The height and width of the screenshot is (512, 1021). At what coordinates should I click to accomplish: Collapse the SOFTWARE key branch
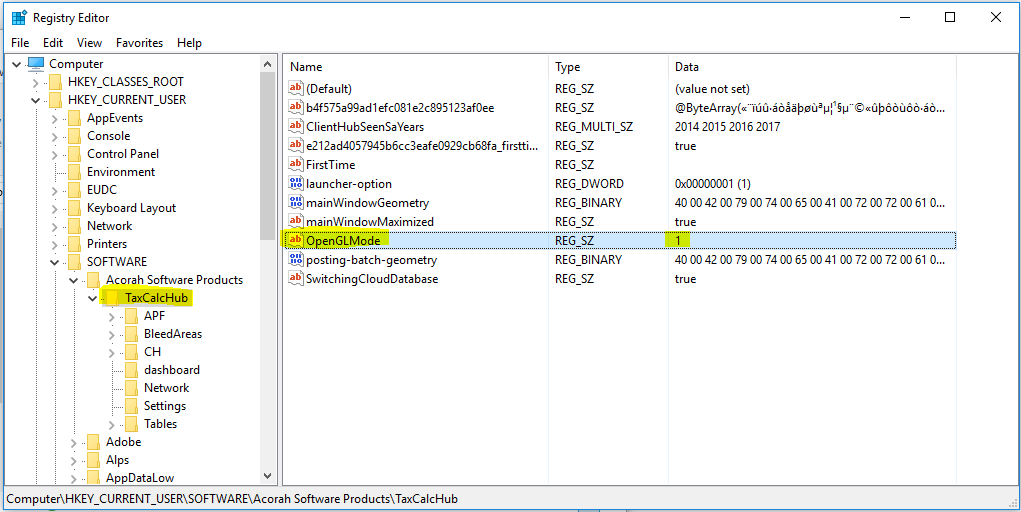coord(55,262)
